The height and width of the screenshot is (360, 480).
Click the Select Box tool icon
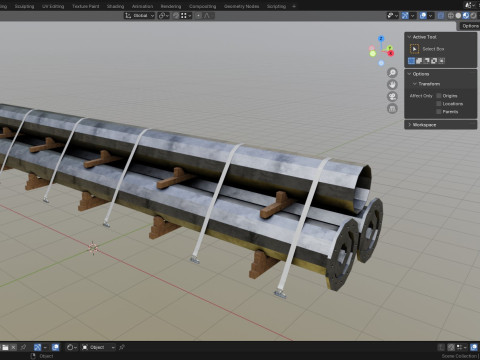(x=414, y=49)
